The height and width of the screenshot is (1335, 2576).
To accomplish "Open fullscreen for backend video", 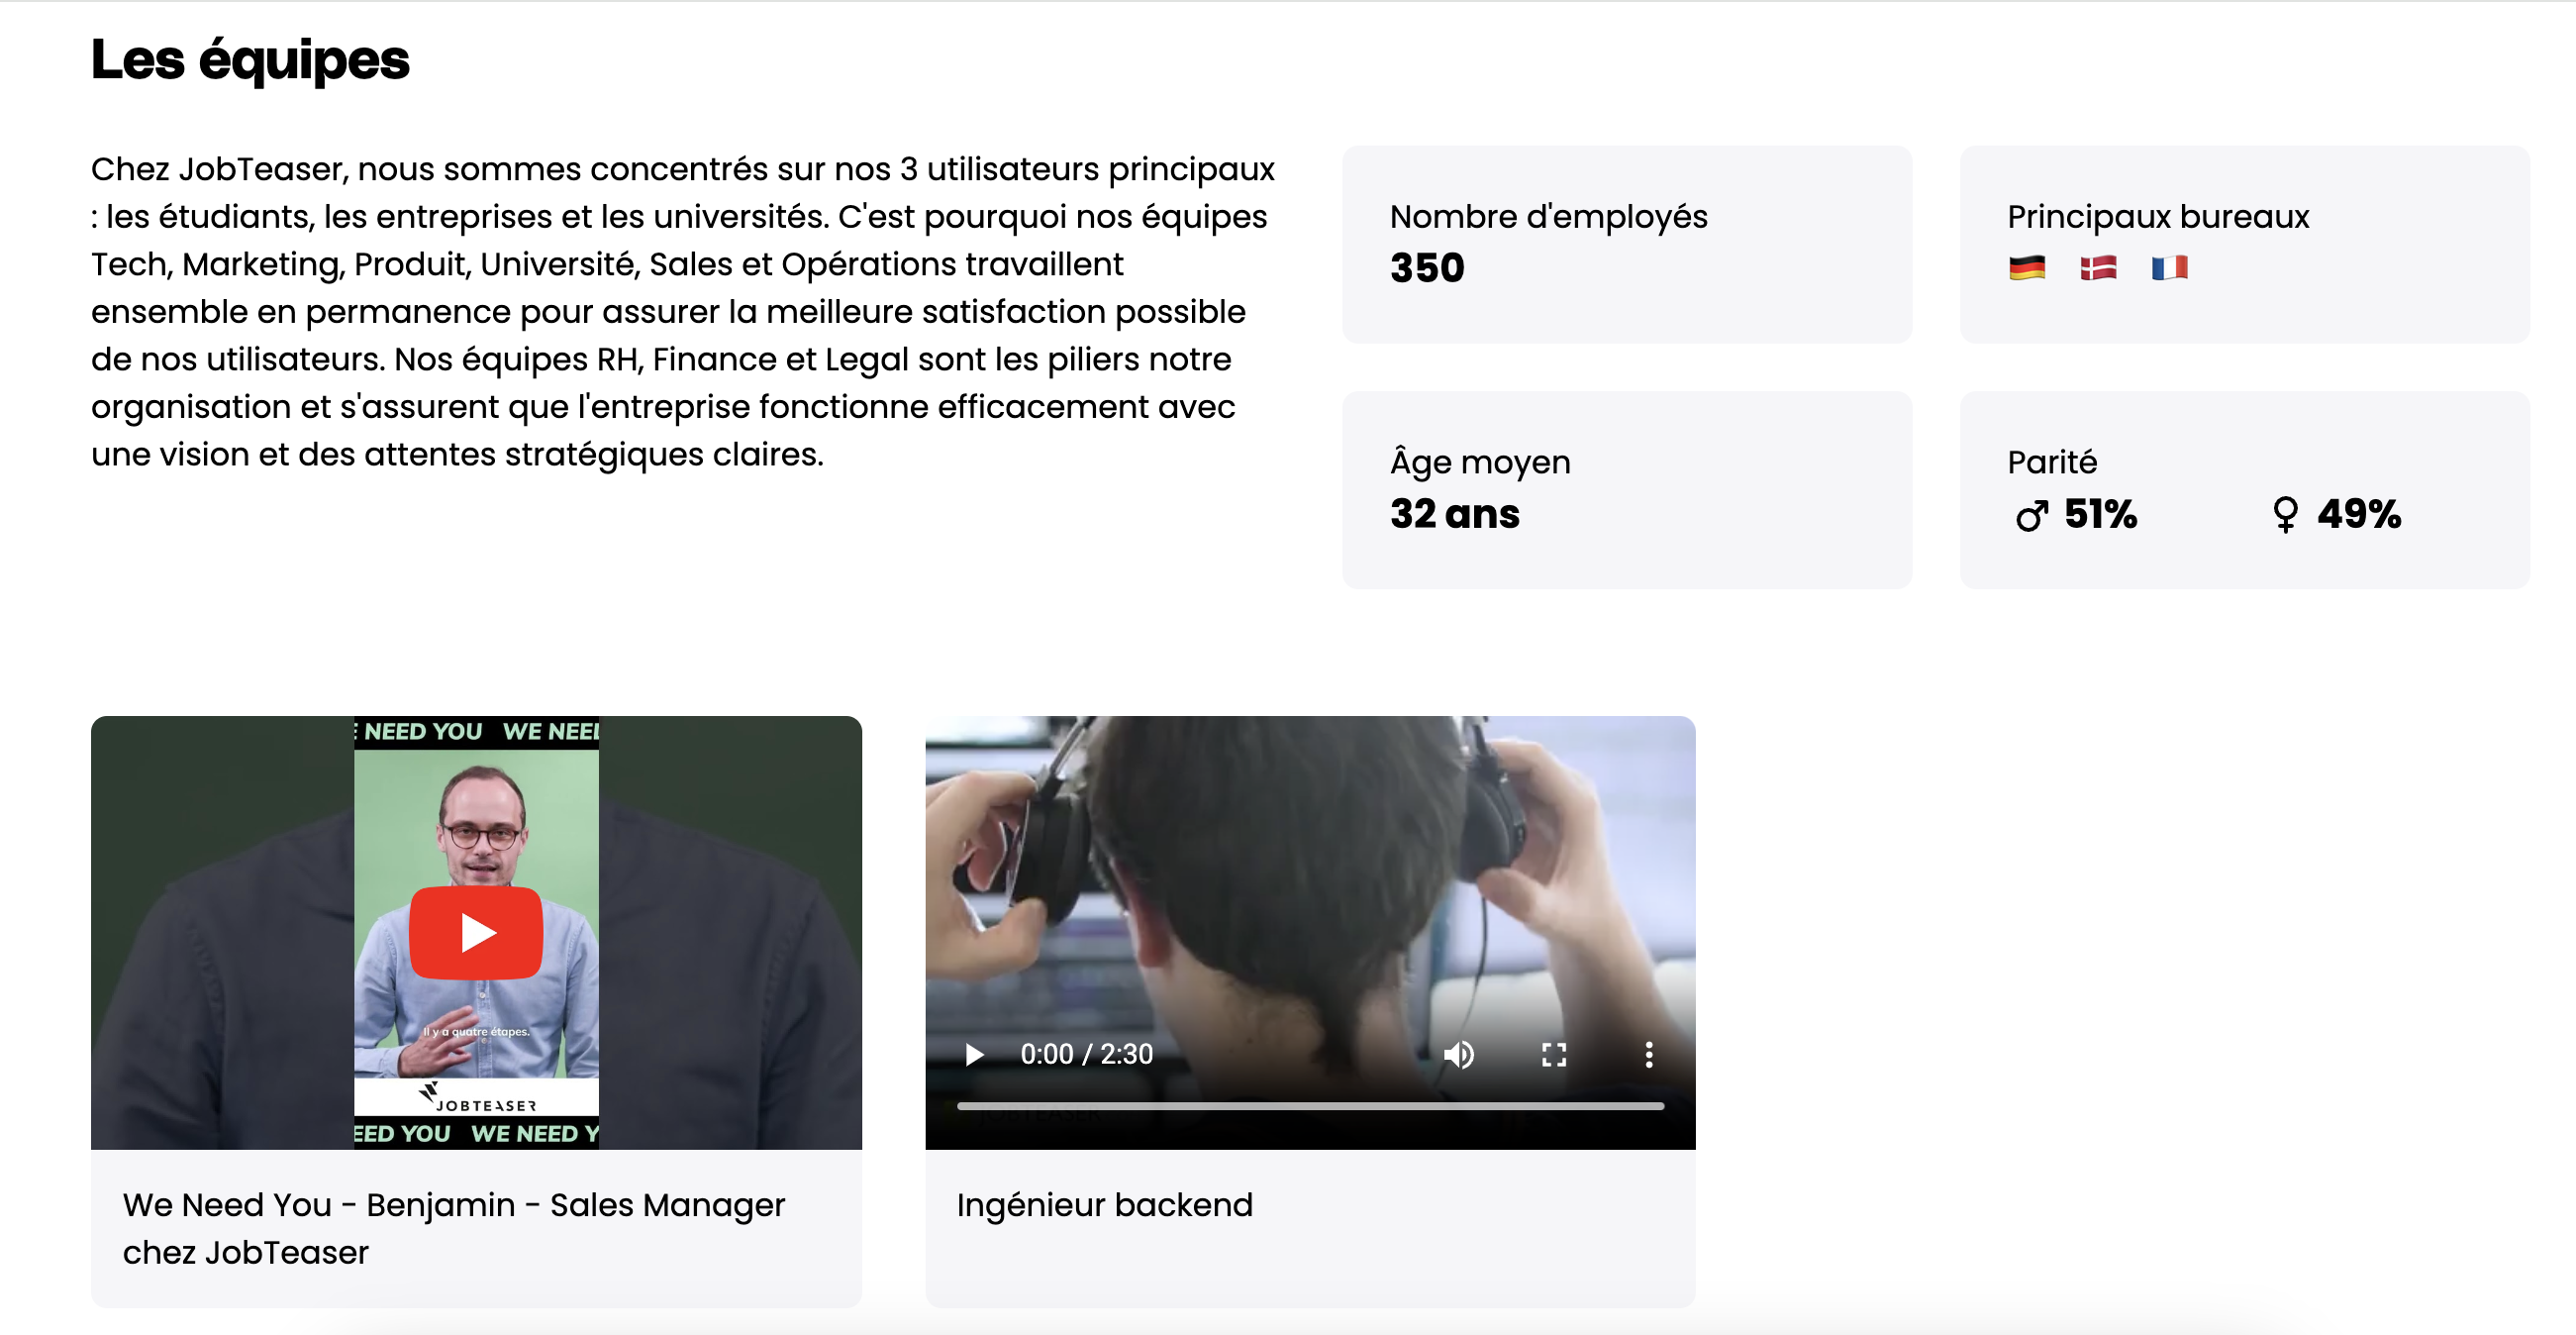I will pos(1553,1054).
